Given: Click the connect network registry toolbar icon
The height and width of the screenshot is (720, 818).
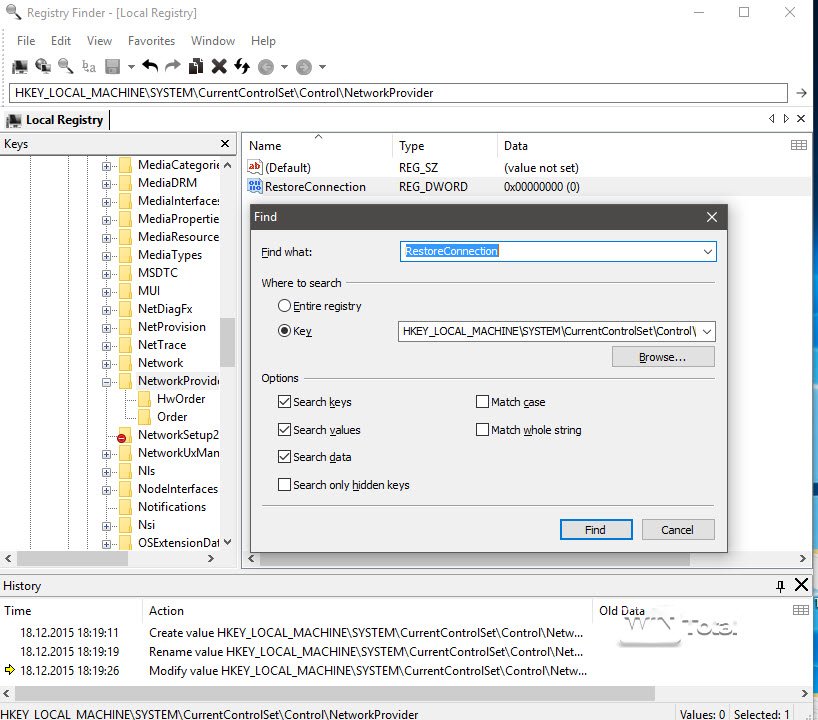Looking at the screenshot, I should [x=42, y=66].
